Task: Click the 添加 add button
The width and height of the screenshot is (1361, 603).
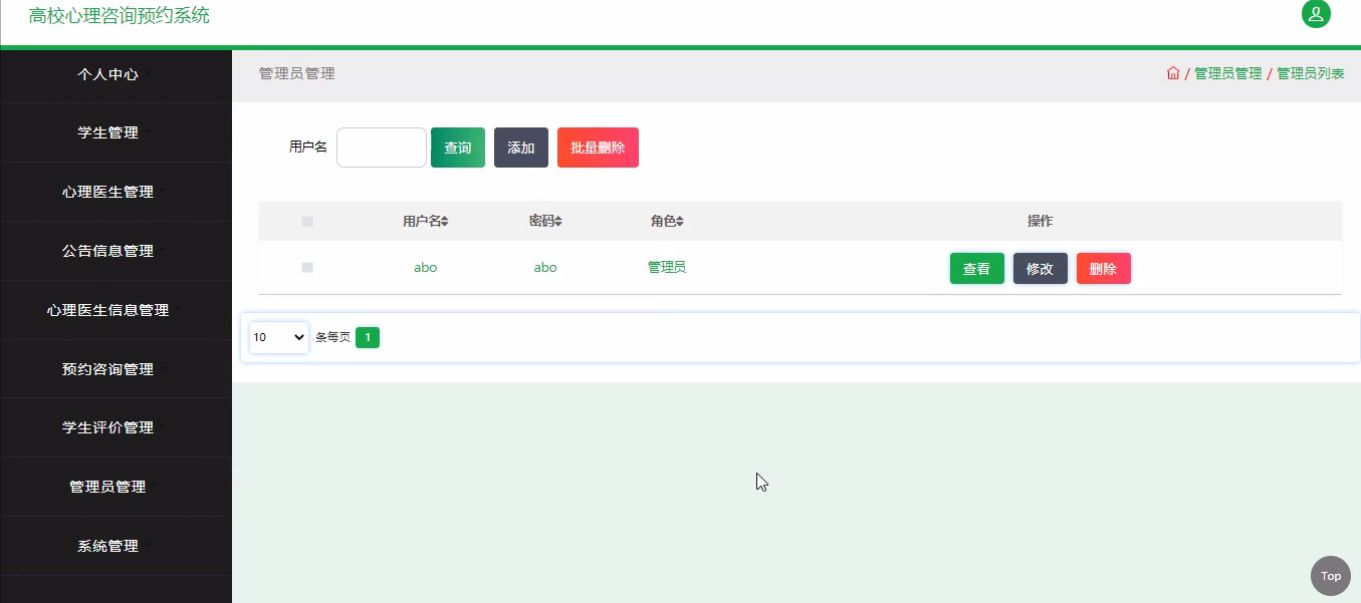Action: [x=521, y=147]
